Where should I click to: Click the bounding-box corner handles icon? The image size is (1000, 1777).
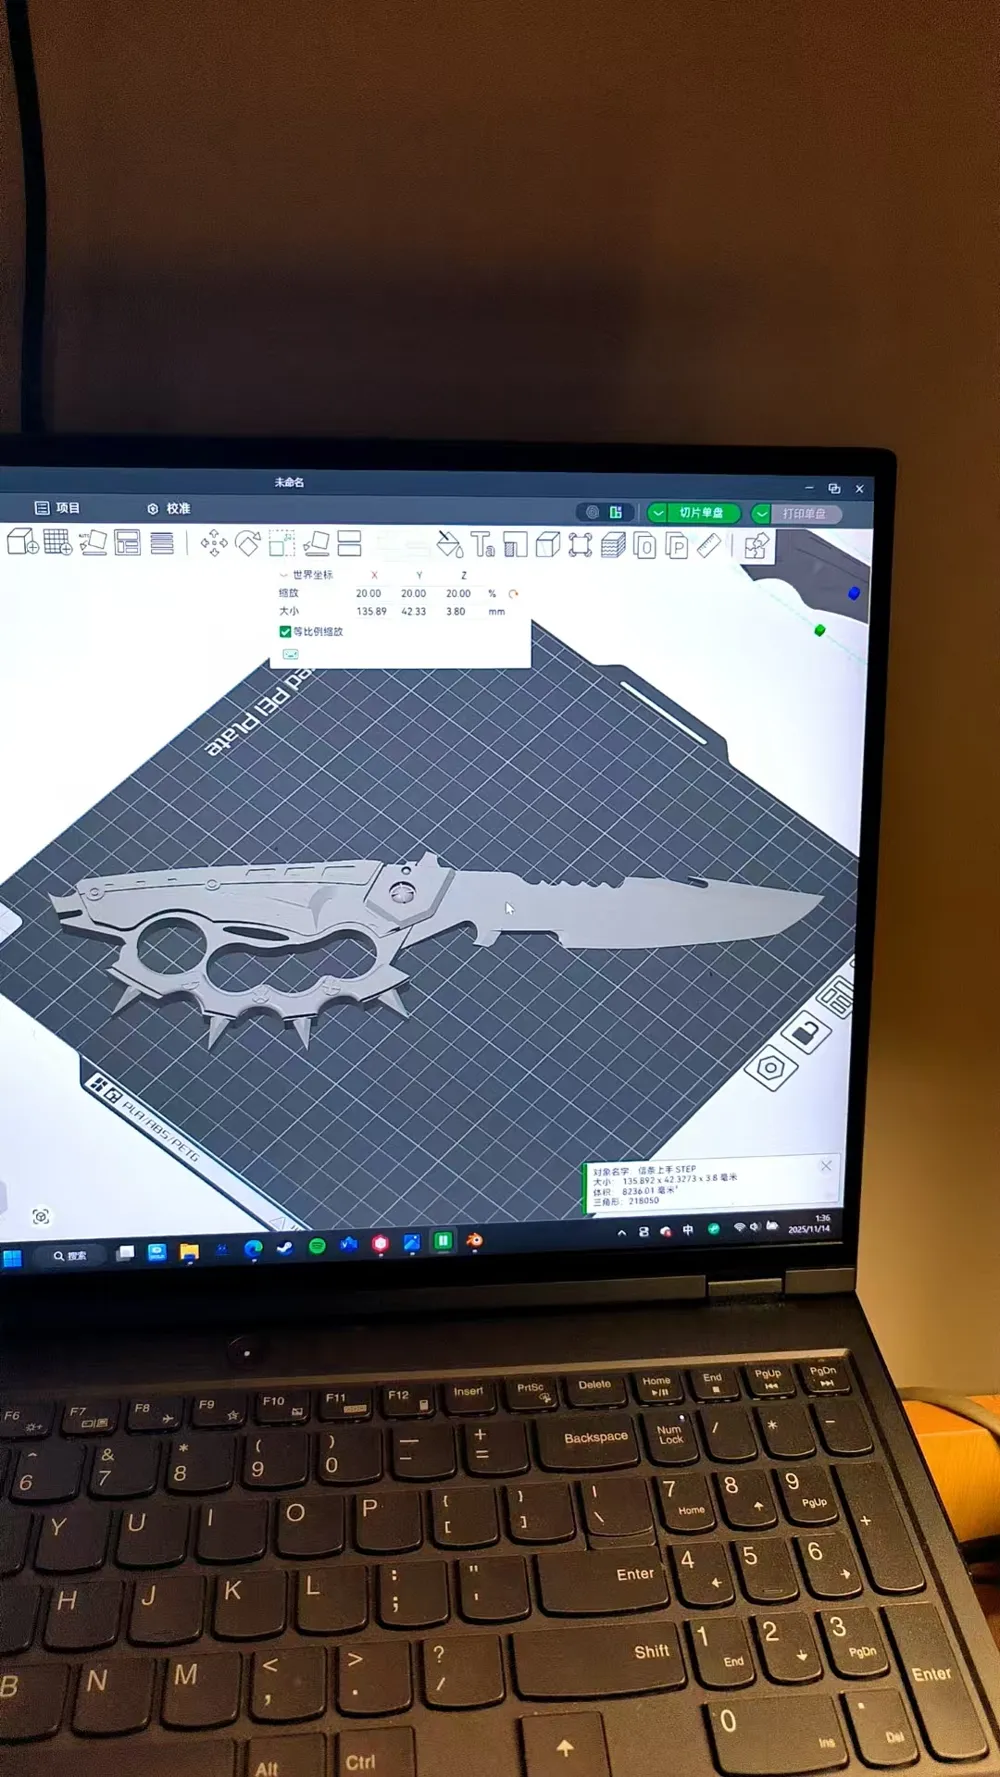(x=580, y=545)
